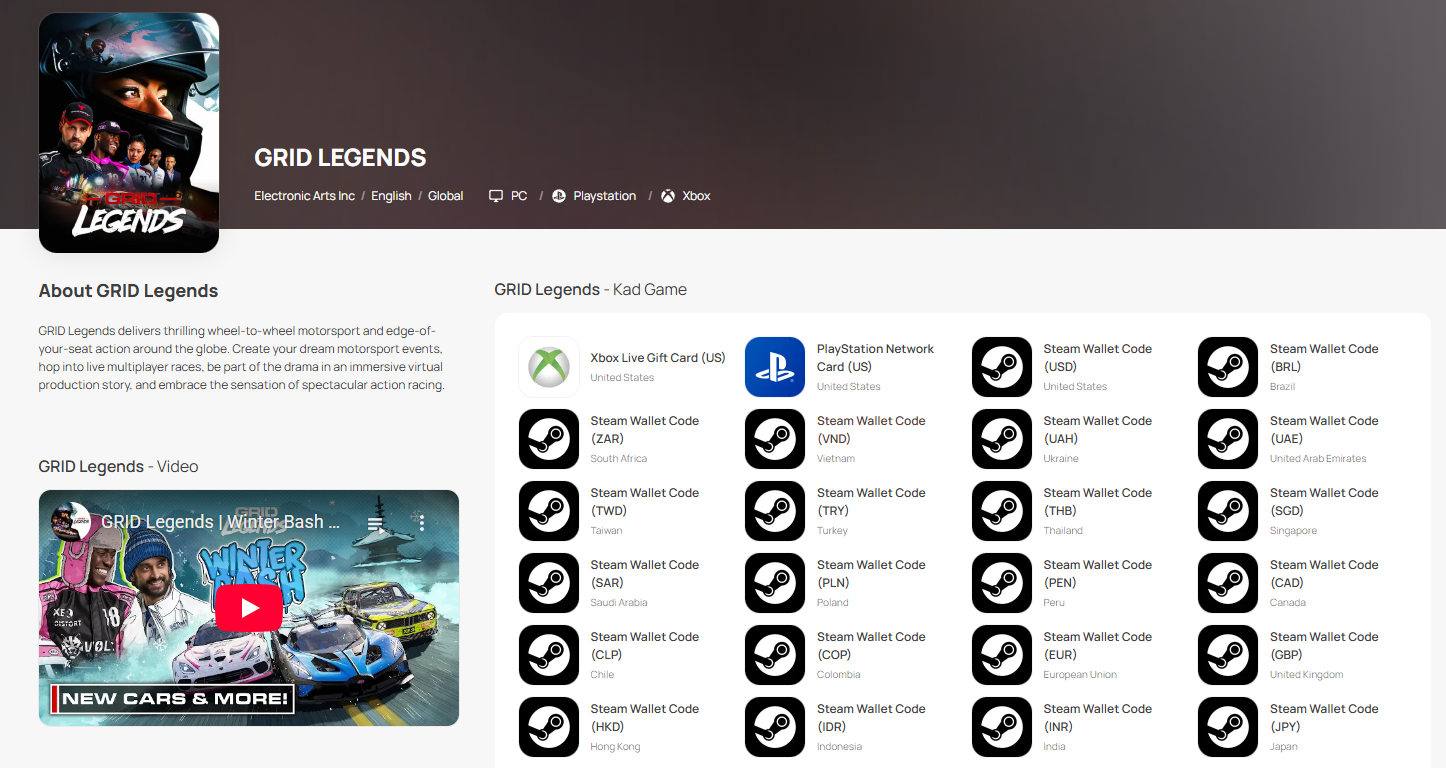Choose the Steam icon for Canada CAD
This screenshot has height=768, width=1446.
pyautogui.click(x=1228, y=583)
